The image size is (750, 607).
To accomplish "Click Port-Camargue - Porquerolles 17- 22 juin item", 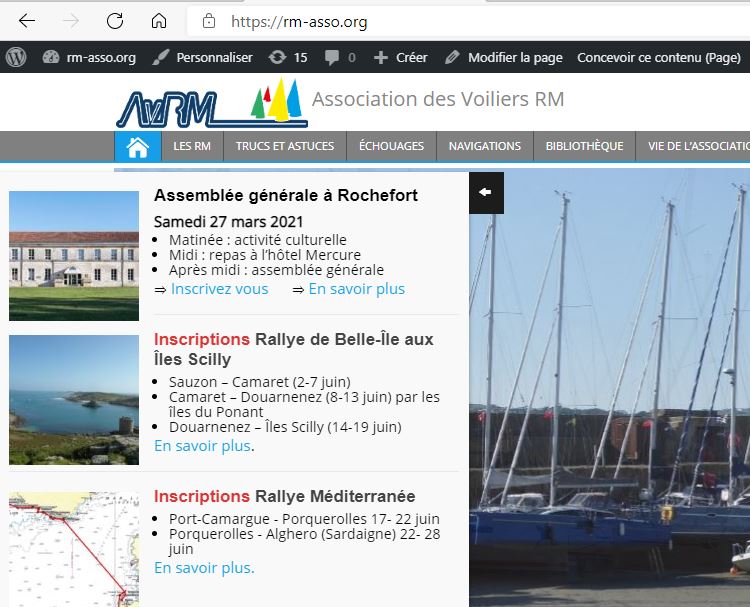I will [x=304, y=519].
